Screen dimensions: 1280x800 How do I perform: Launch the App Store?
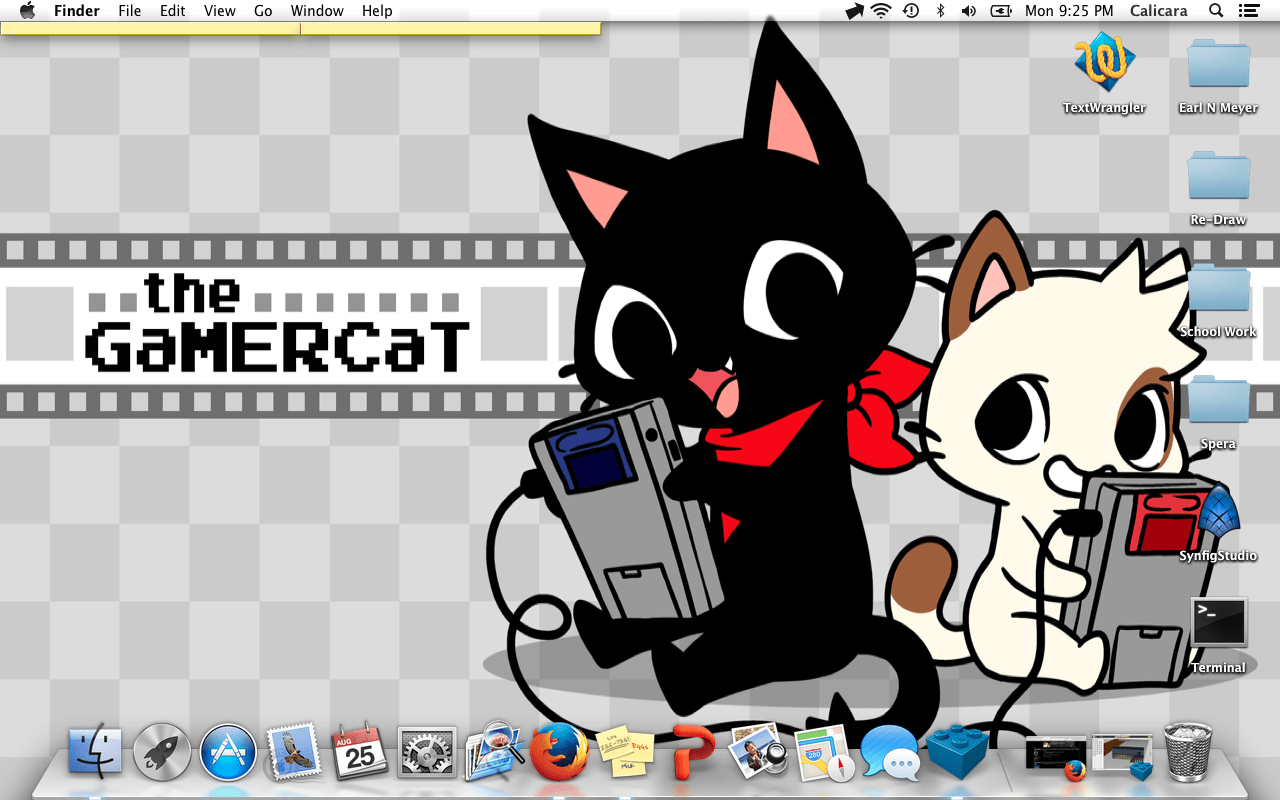227,752
